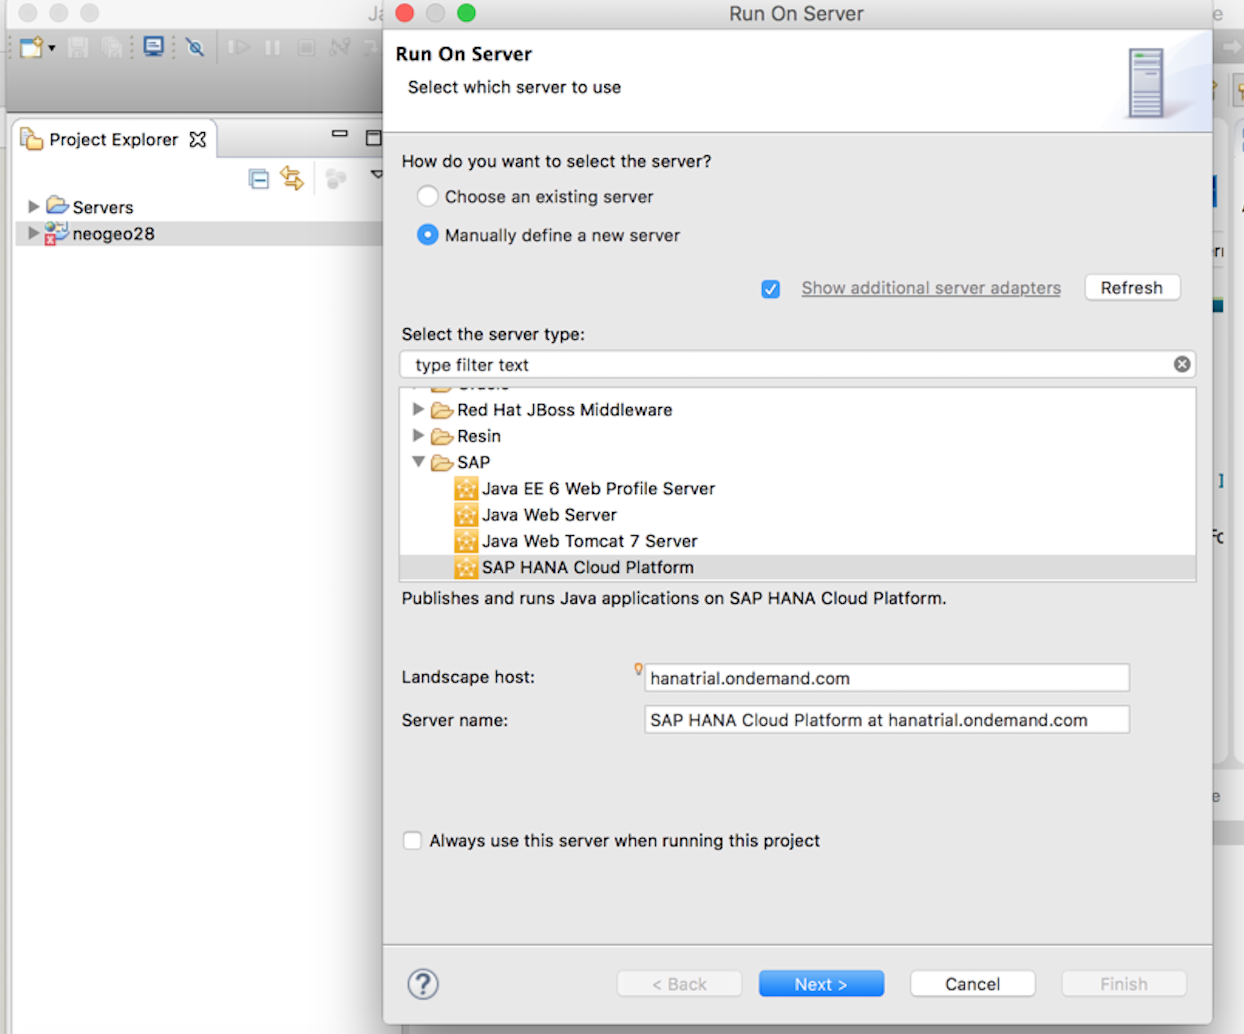Minimize the Project Explorer panel
Viewport: 1244px width, 1034px height.
tap(340, 134)
